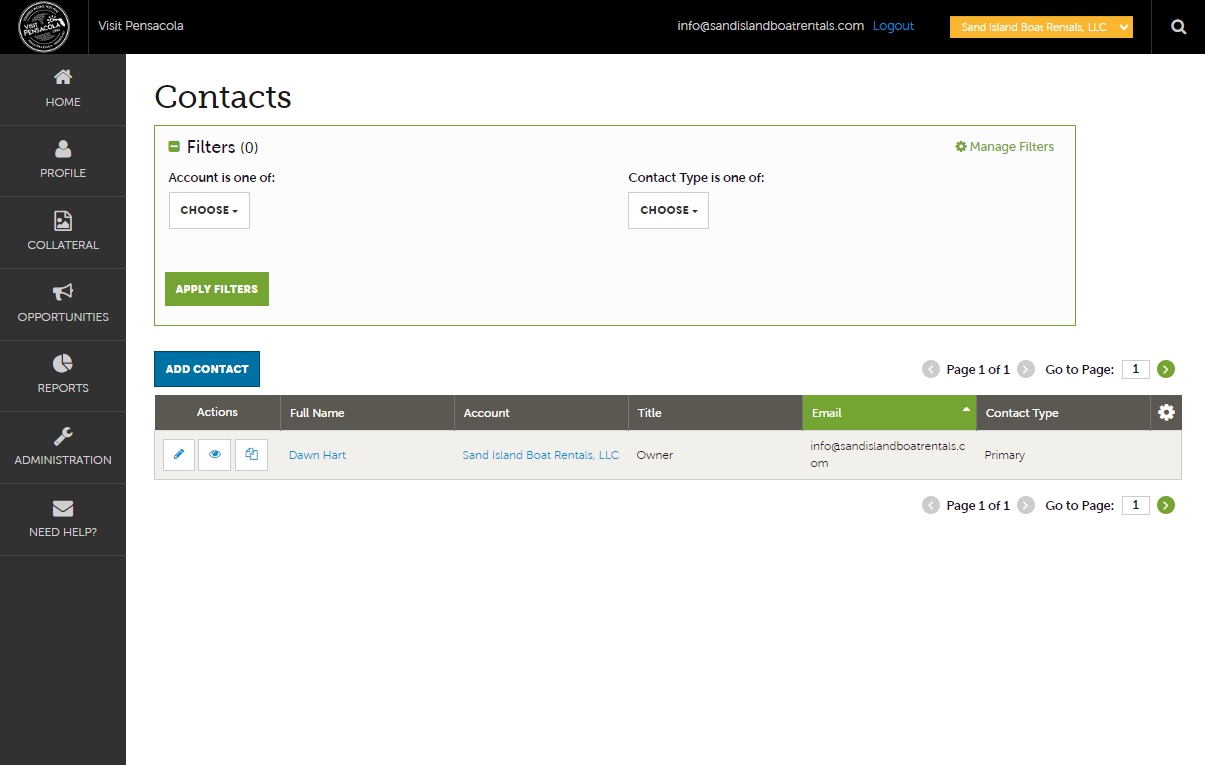
Task: Edit Dawn Hart contact pencil icon
Action: 179,454
